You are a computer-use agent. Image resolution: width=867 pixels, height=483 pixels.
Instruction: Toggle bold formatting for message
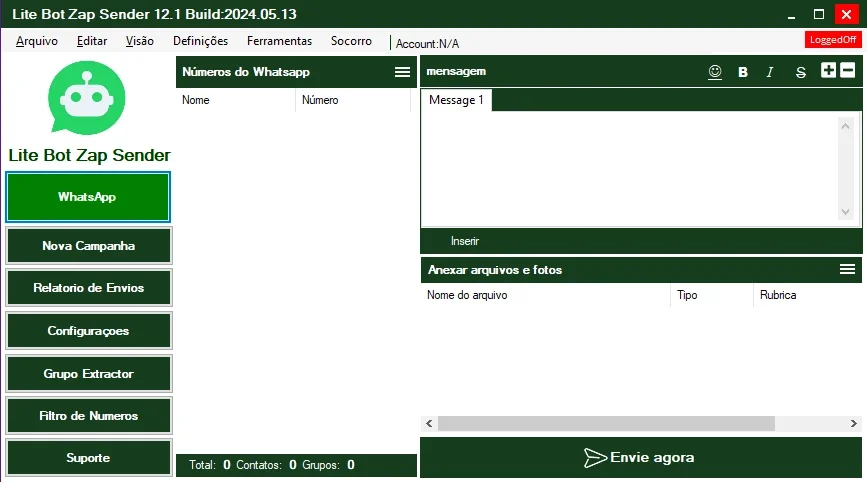[743, 72]
